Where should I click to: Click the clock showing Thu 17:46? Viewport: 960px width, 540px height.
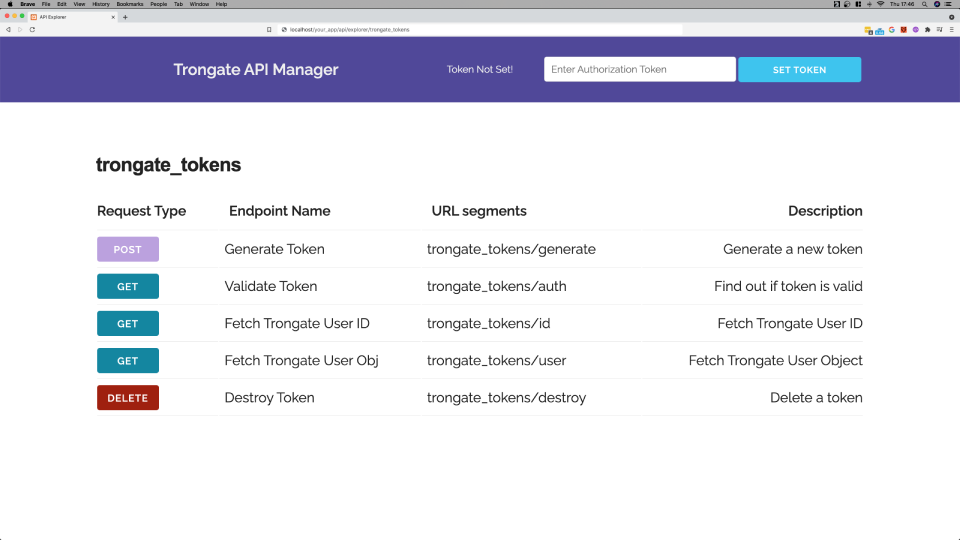902,4
